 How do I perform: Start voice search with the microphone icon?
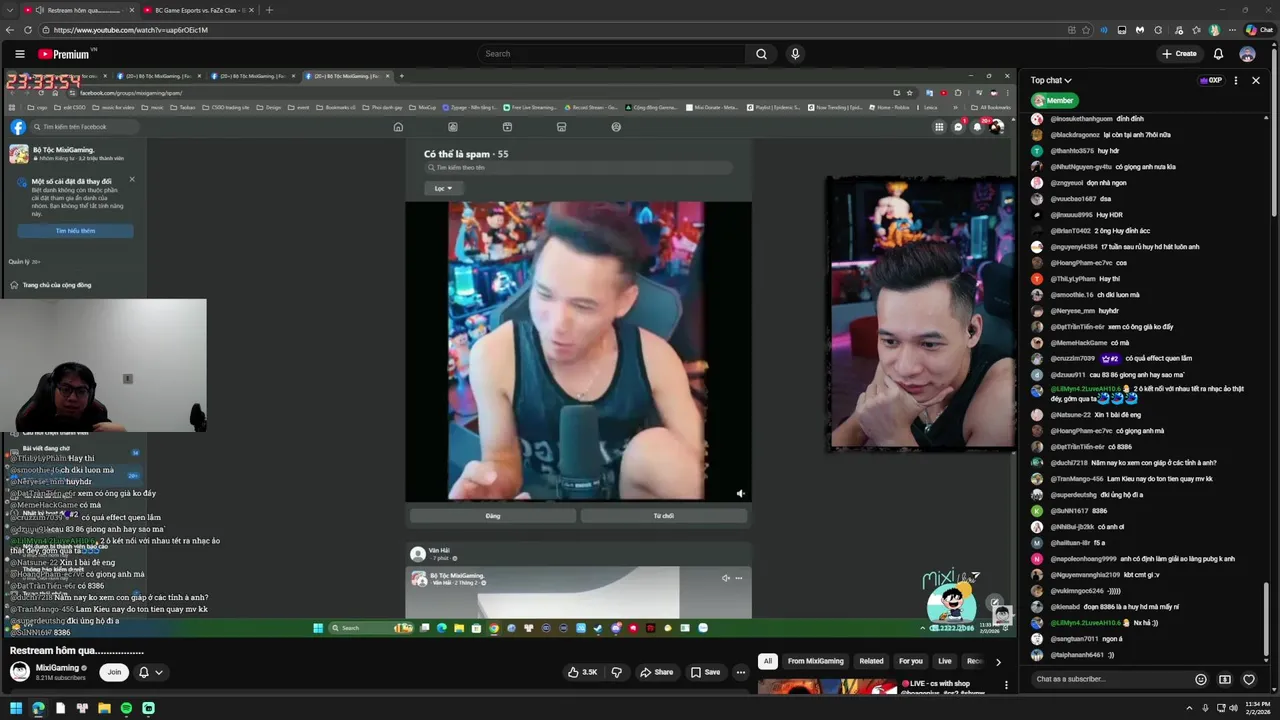pos(795,54)
